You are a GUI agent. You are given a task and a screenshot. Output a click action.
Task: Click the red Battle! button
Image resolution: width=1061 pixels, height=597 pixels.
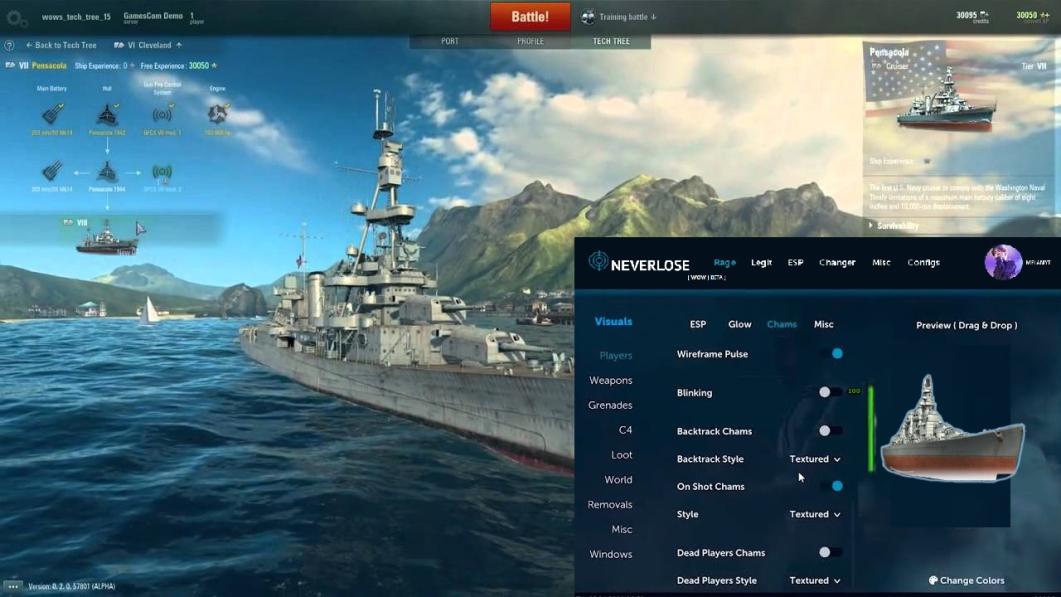[x=530, y=16]
